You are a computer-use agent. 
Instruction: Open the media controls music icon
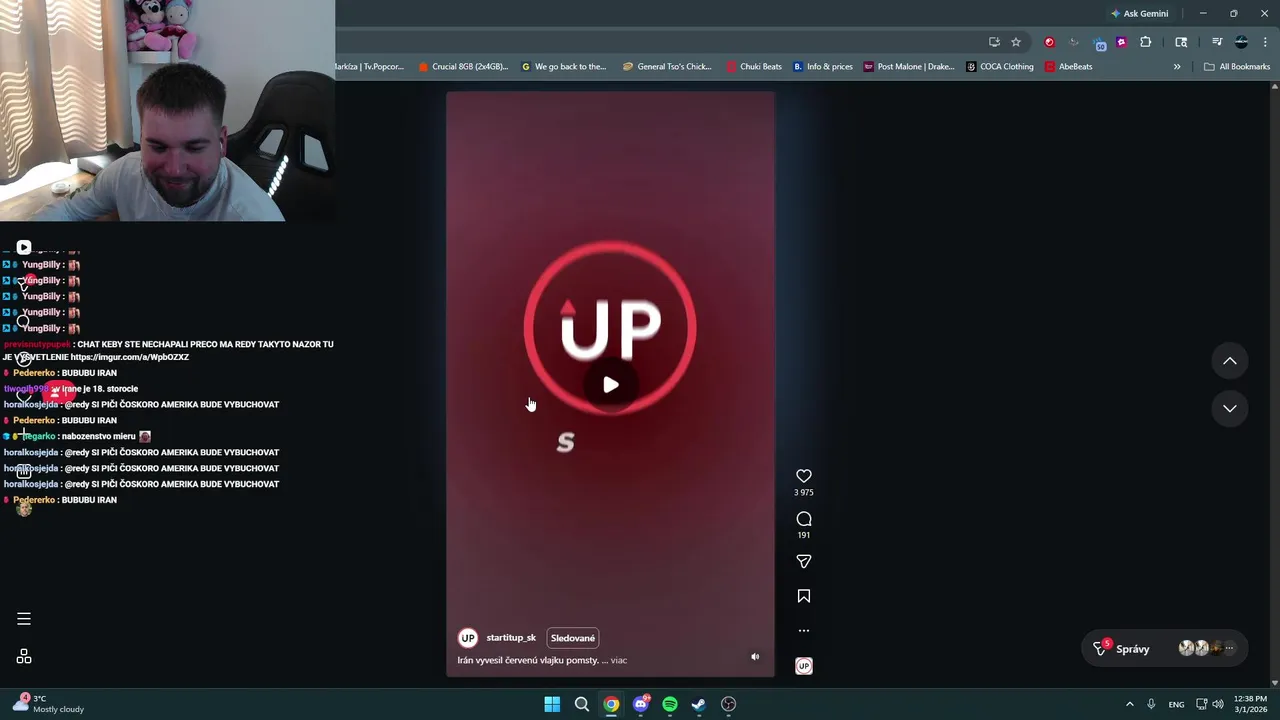click(1217, 42)
